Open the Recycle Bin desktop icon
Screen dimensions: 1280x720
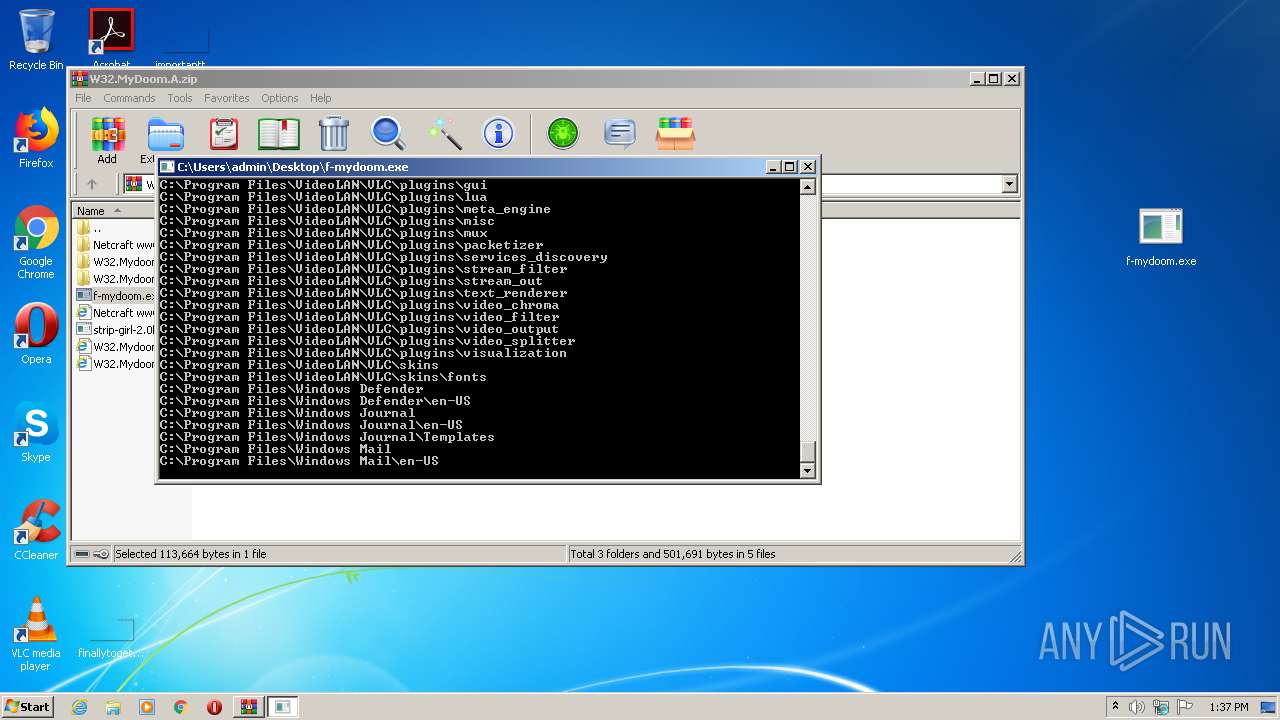tap(36, 39)
